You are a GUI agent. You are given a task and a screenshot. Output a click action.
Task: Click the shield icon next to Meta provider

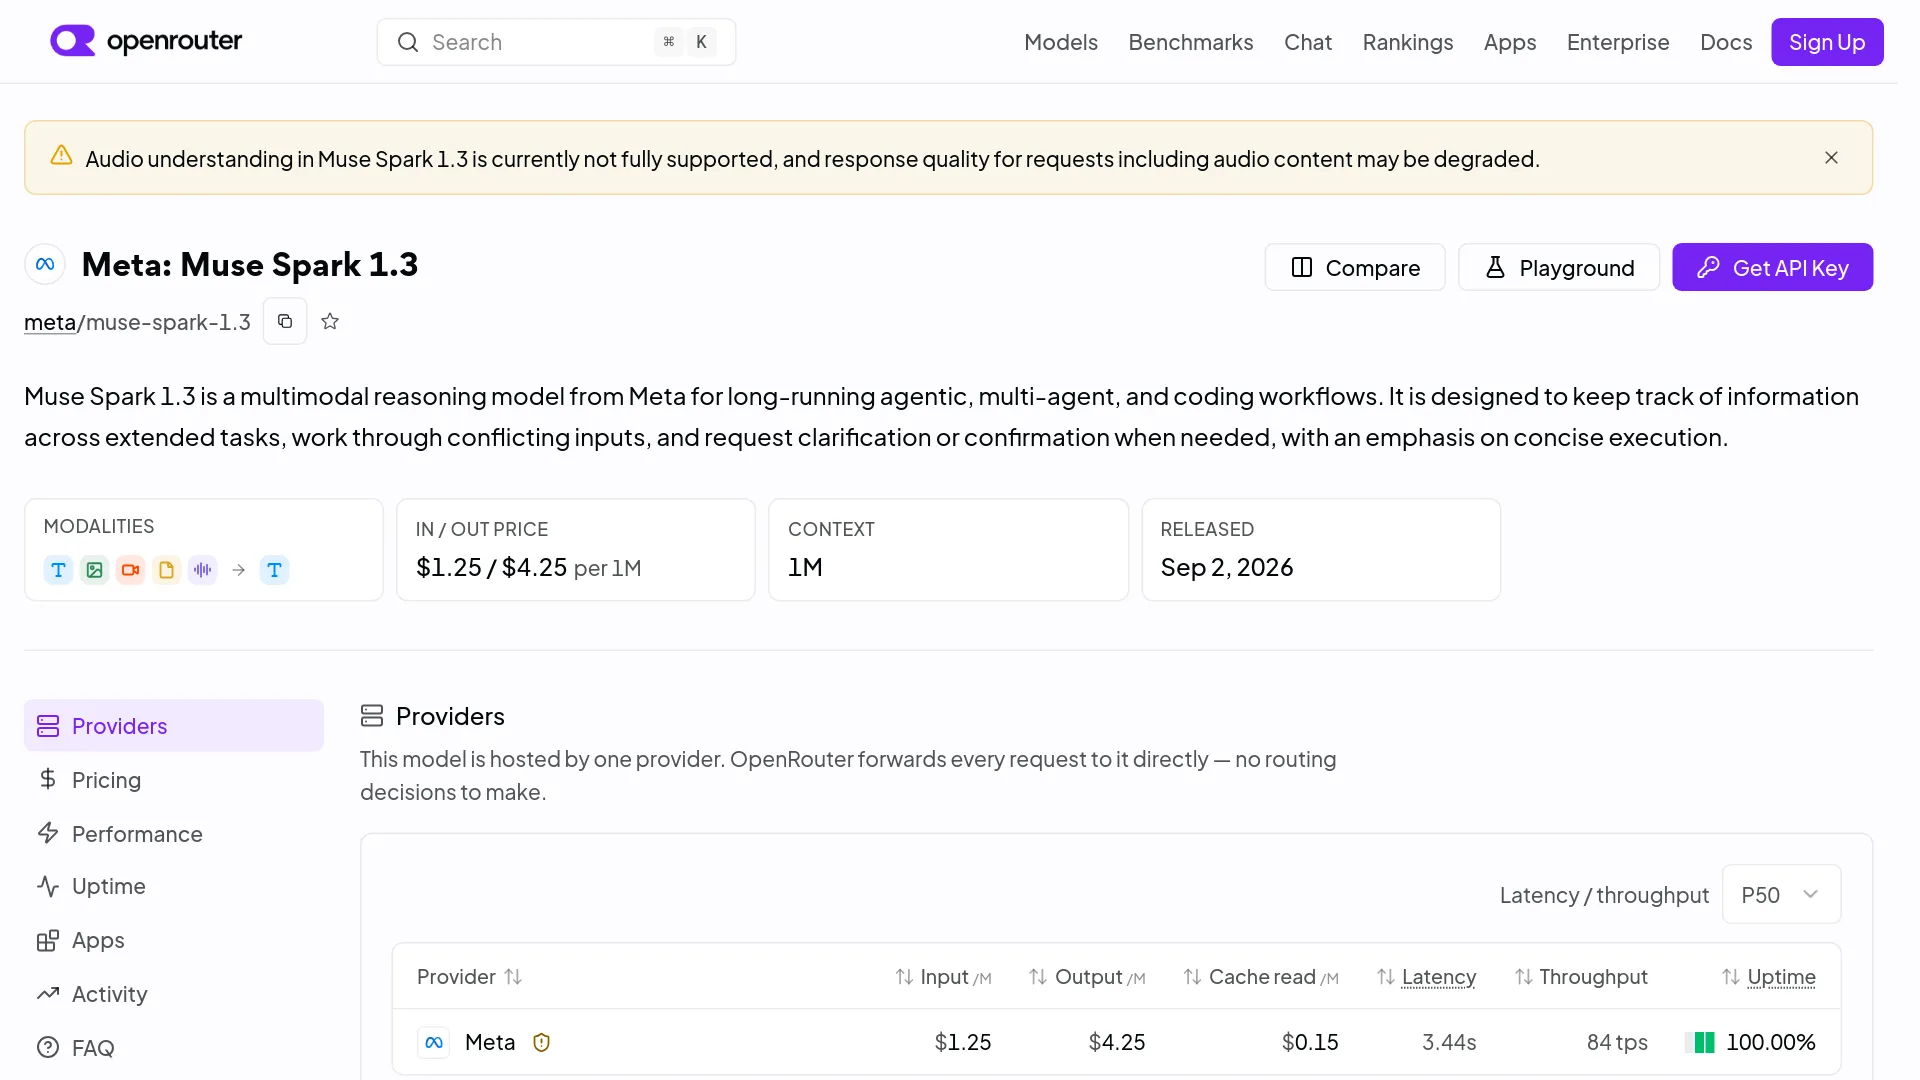click(x=541, y=1042)
